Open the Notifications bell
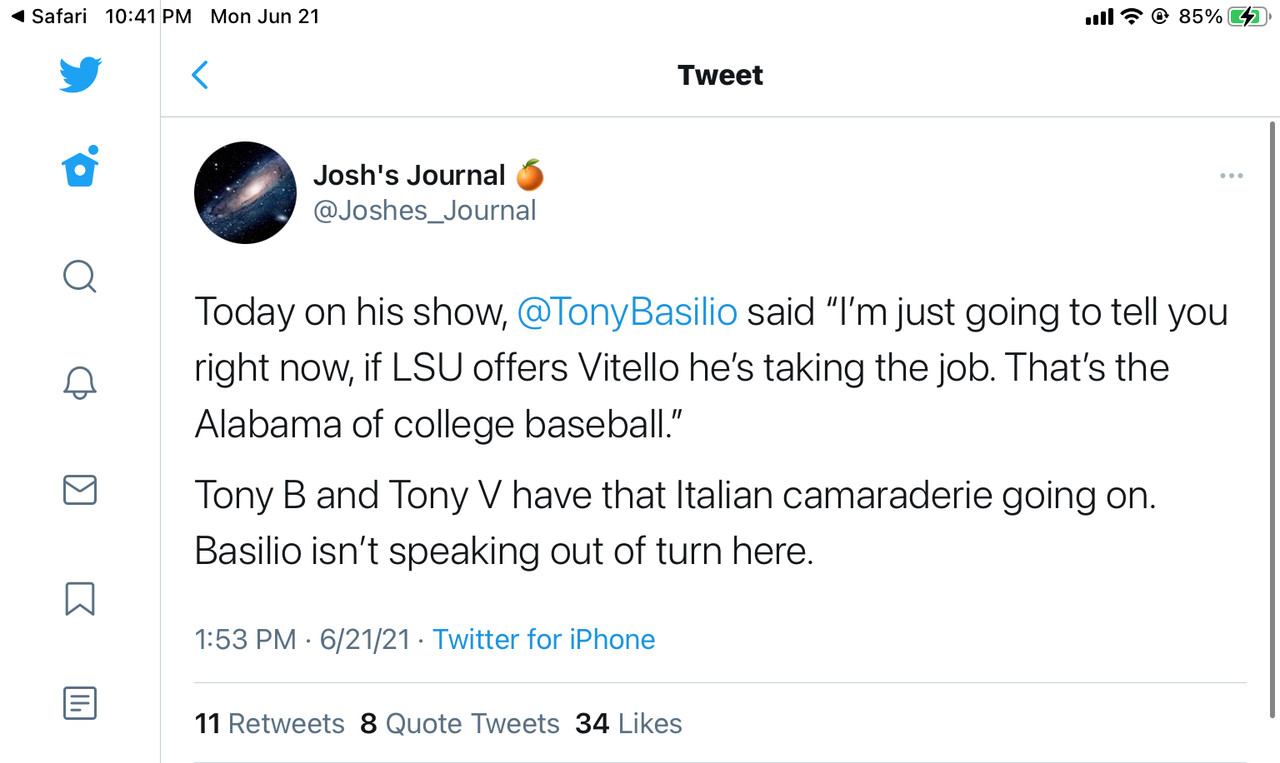 click(80, 382)
